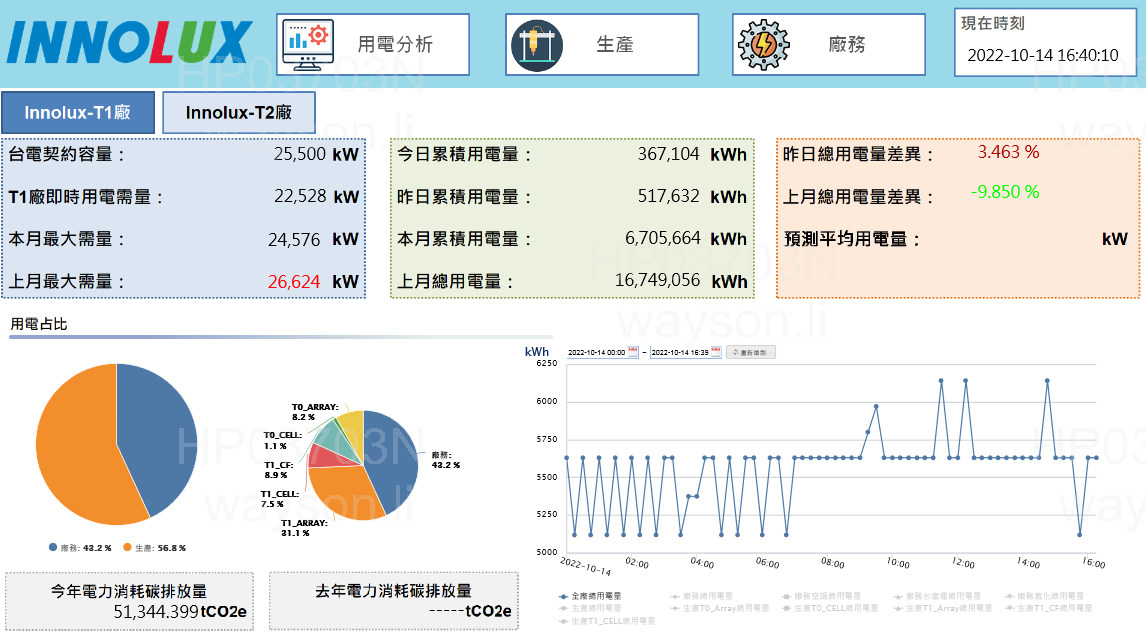Click the 重新繪製 redraw button

pyautogui.click(x=751, y=352)
